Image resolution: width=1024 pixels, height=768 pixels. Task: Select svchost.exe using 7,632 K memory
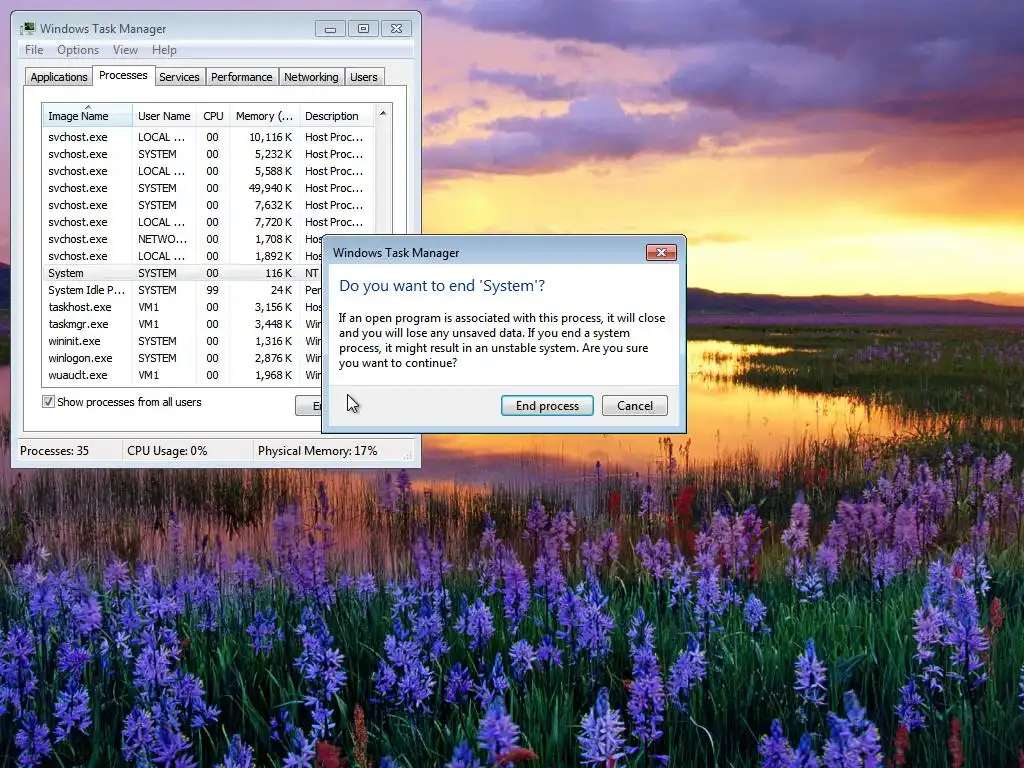click(208, 205)
